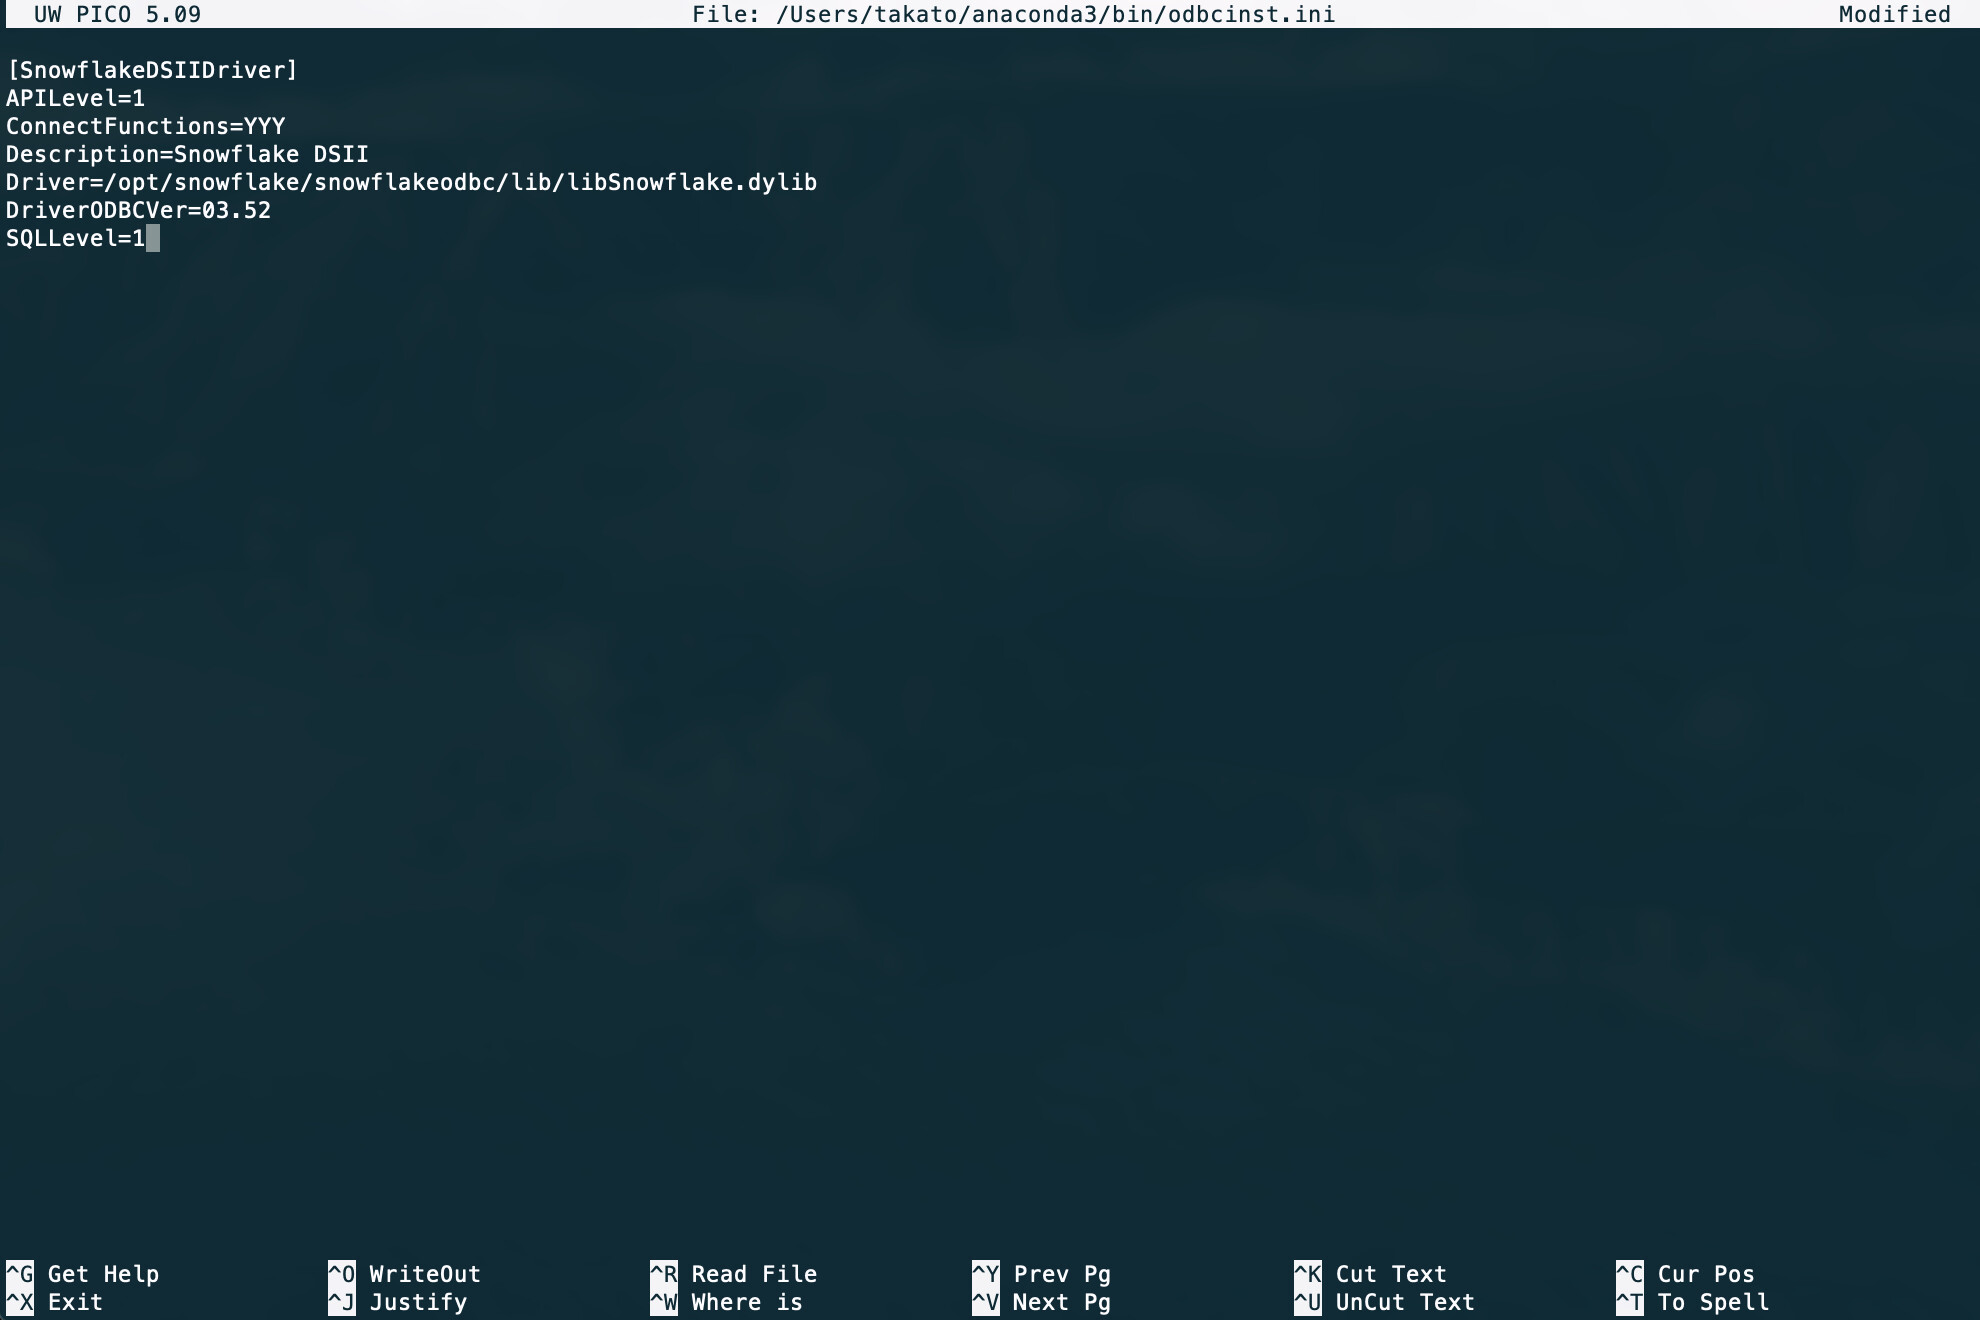1980x1320 pixels.
Task: Click the ^U UnCut Text shortcut
Action: (x=1385, y=1302)
